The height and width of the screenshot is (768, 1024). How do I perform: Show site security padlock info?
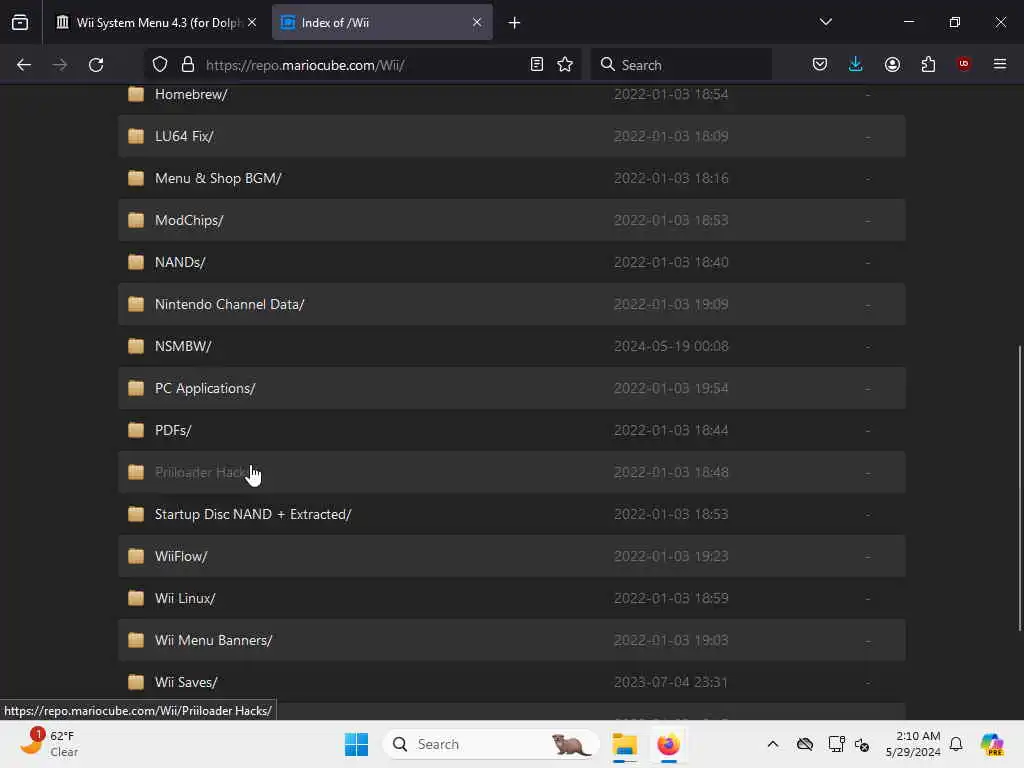[188, 65]
